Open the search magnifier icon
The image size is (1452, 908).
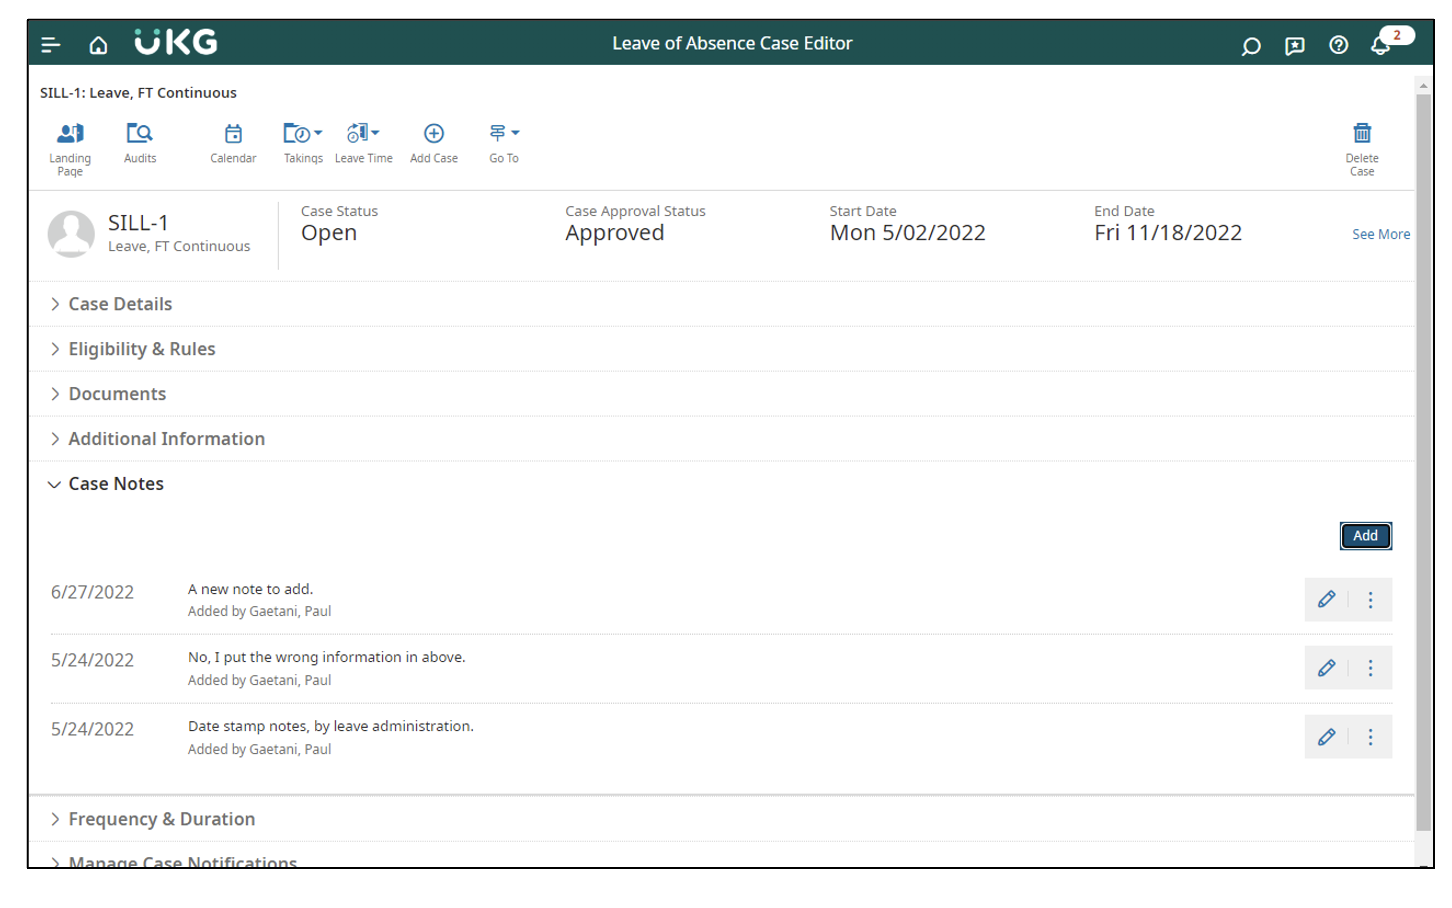pyautogui.click(x=1250, y=45)
